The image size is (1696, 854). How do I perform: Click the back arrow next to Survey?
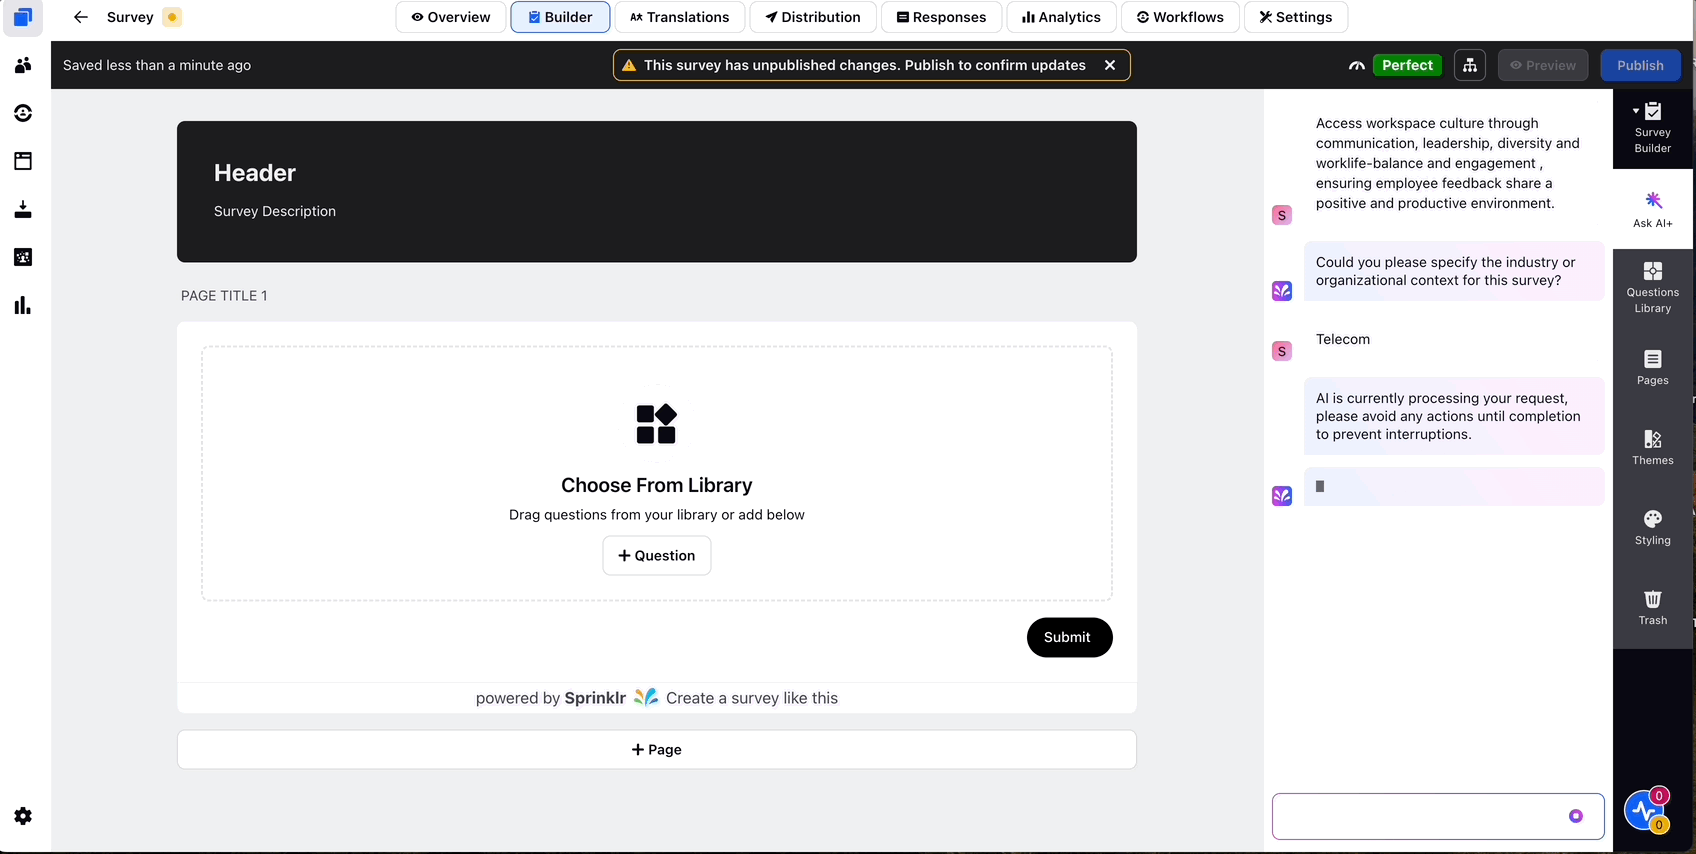[x=81, y=17]
